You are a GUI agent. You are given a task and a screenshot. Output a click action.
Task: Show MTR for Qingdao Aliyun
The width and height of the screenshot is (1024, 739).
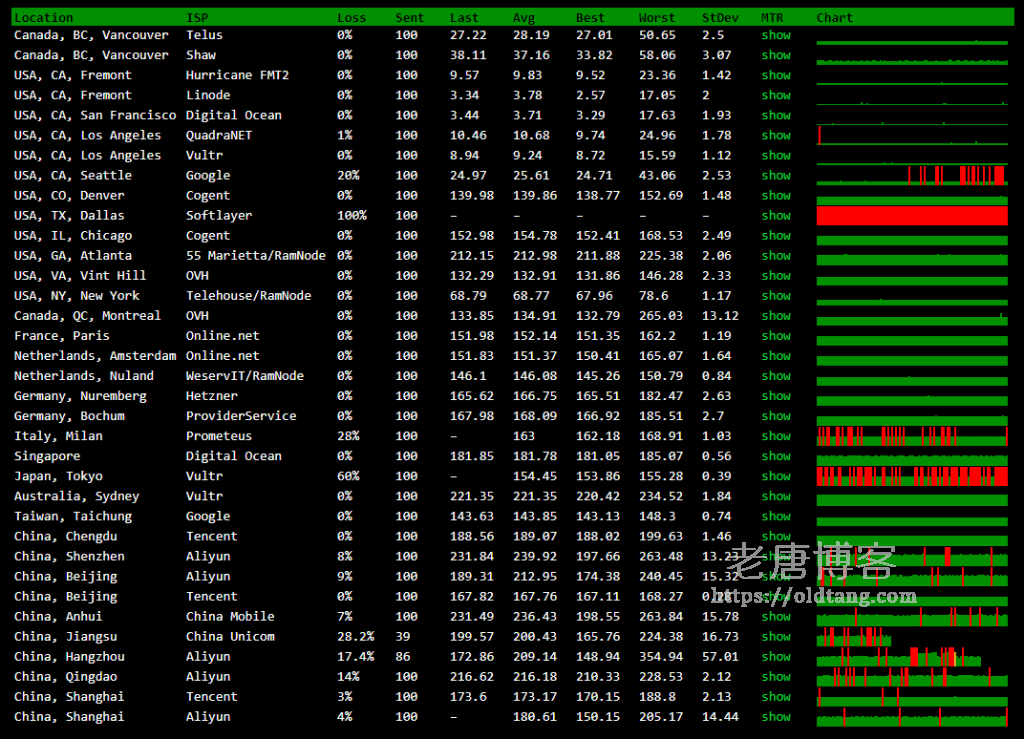coord(776,677)
